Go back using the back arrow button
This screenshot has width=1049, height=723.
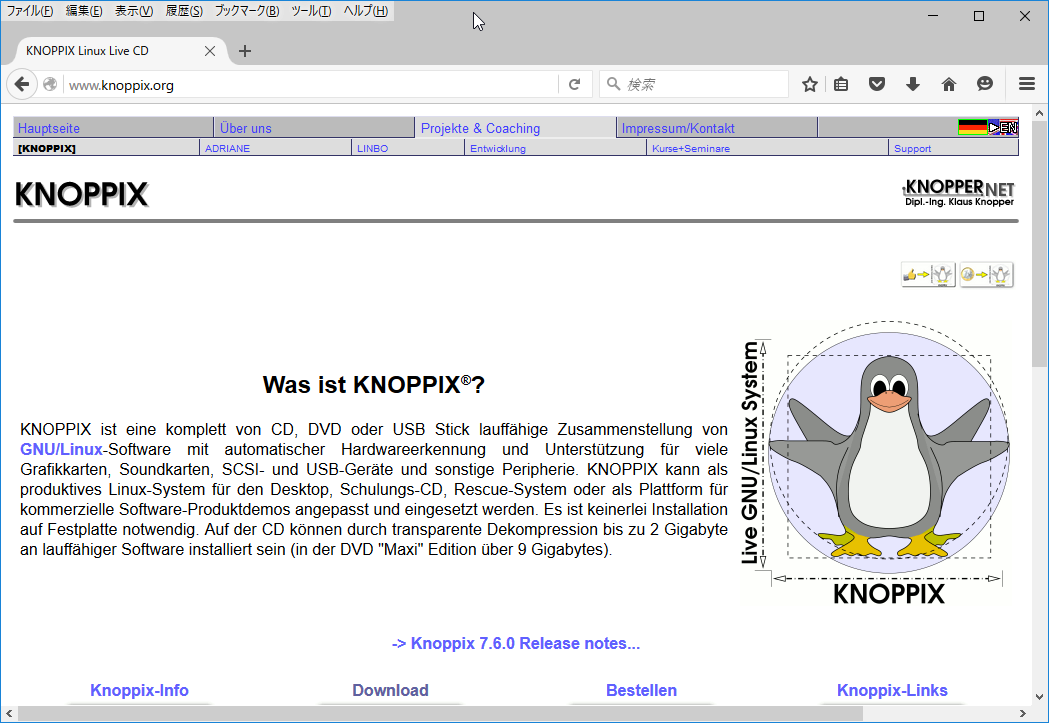[21, 84]
